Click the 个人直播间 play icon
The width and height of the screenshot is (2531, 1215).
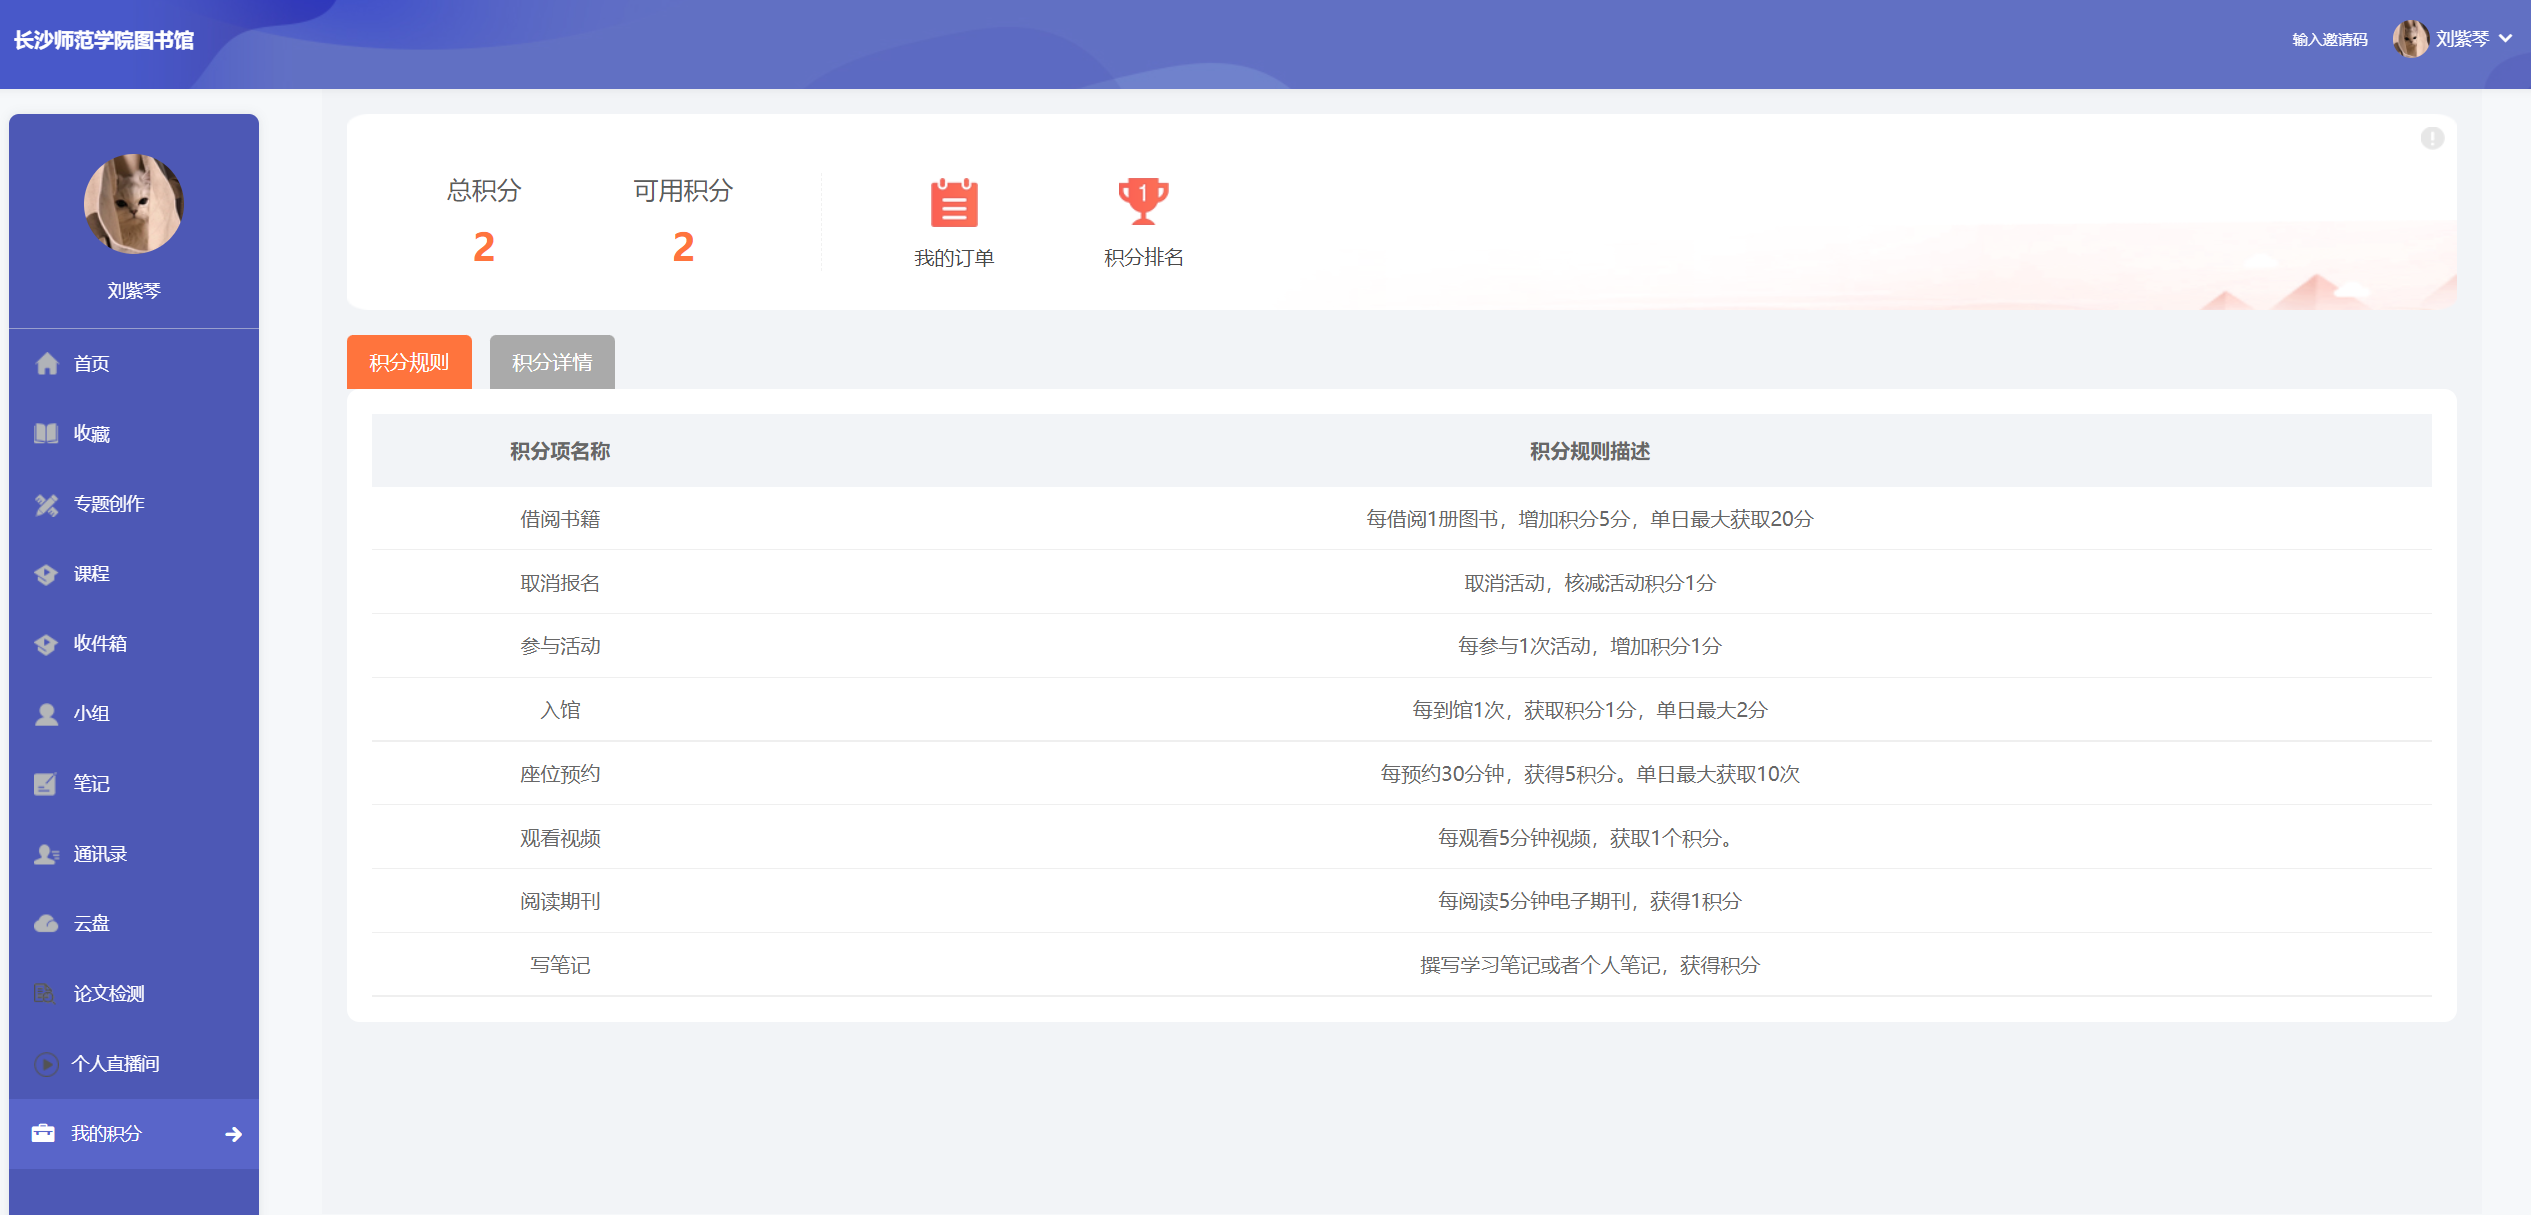pos(46,1064)
